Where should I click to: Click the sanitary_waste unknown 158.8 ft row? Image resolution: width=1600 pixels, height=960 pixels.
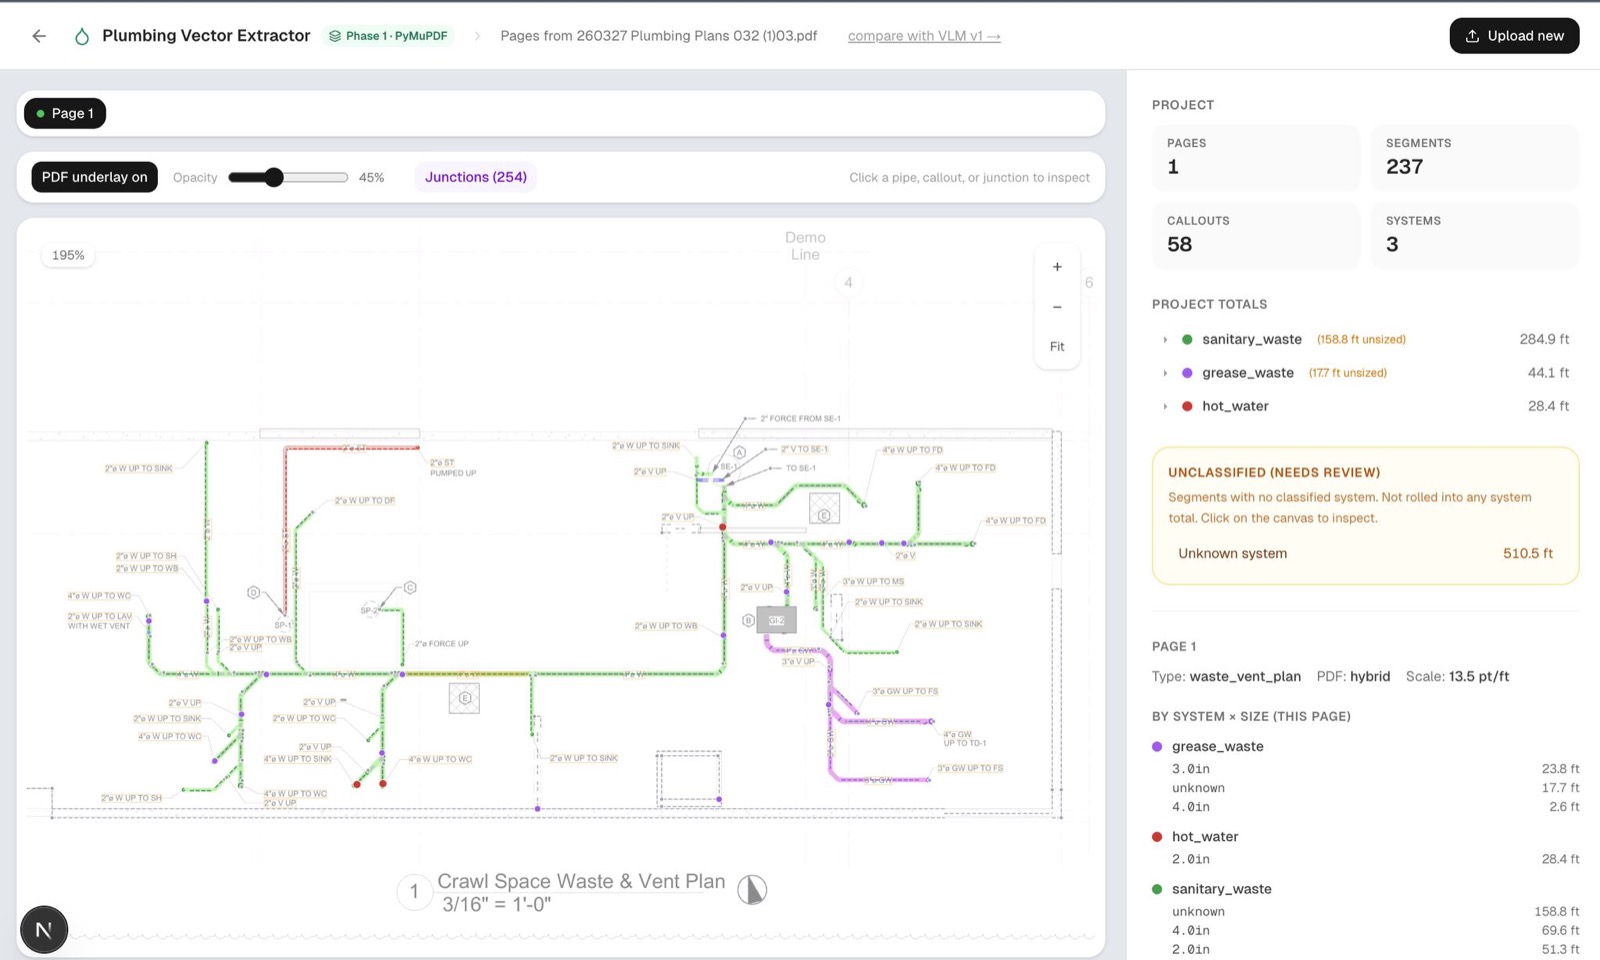tap(1365, 911)
